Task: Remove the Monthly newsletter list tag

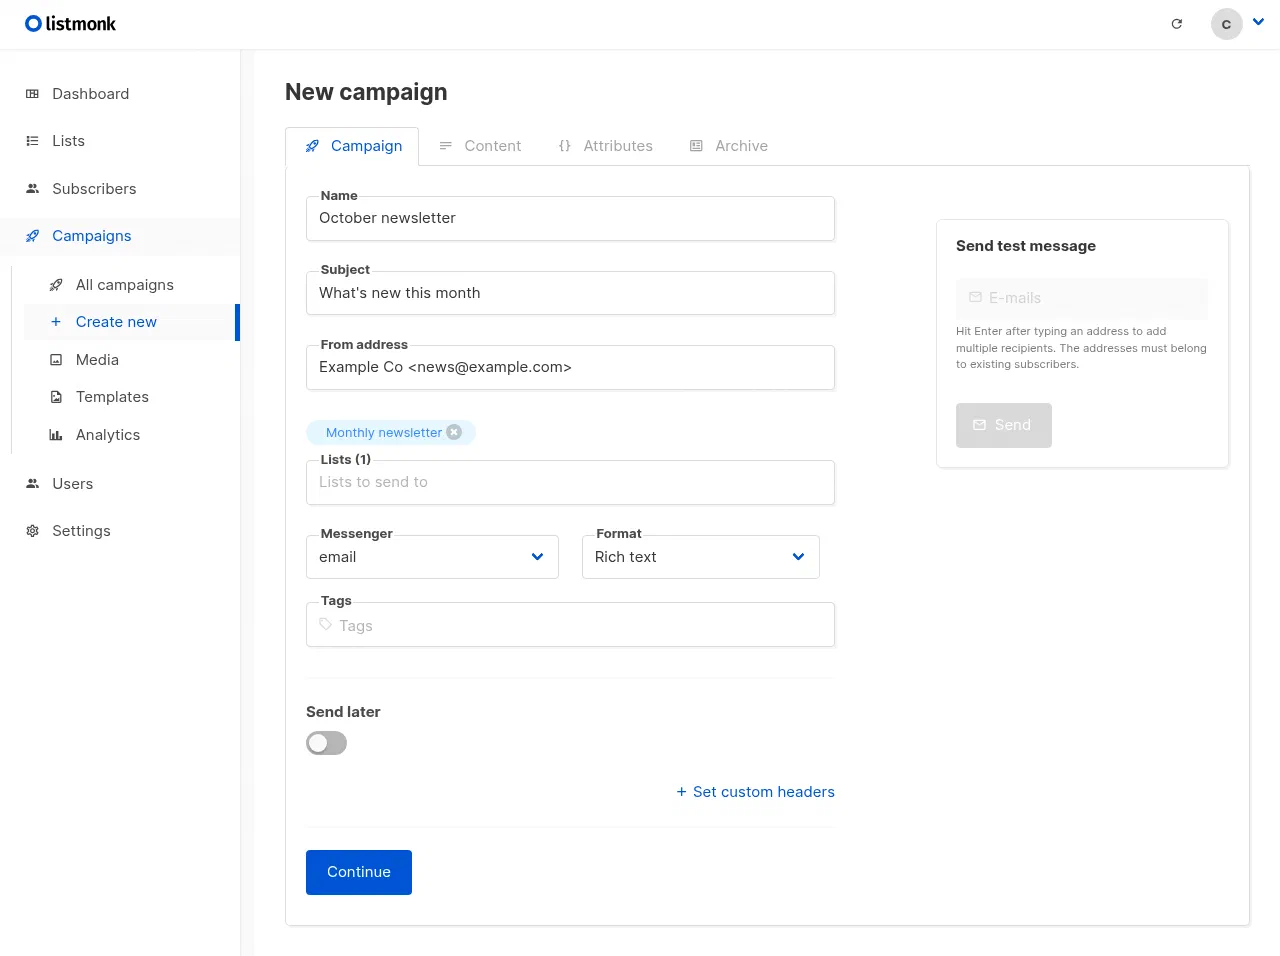Action: (x=454, y=432)
